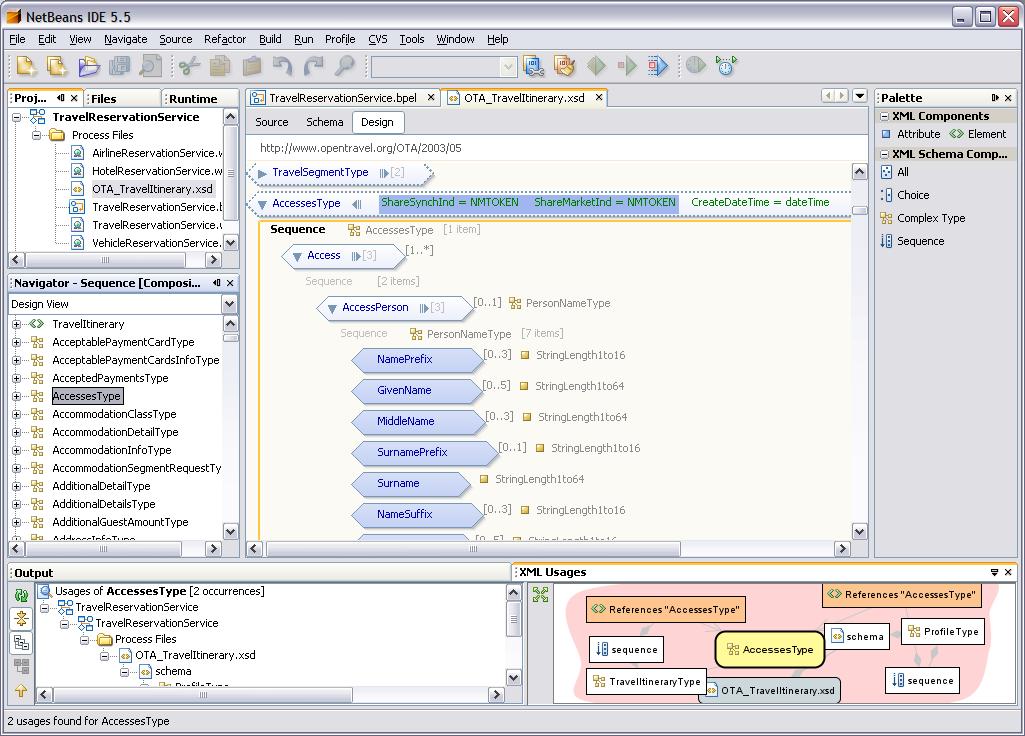
Task: Collapse the XML Schema Components palette section
Action: tap(884, 154)
